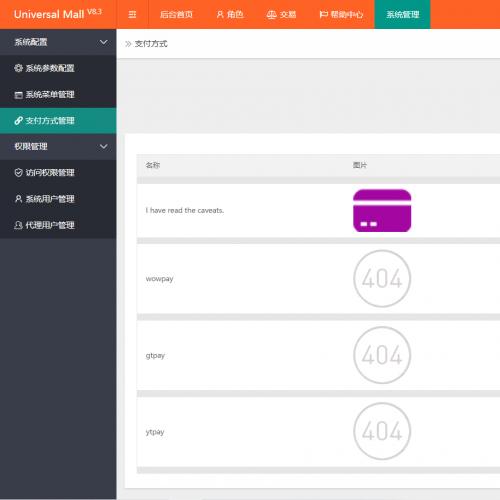
Task: Click the agent icon beside 代理用户管理
Action: pyautogui.click(x=18, y=225)
